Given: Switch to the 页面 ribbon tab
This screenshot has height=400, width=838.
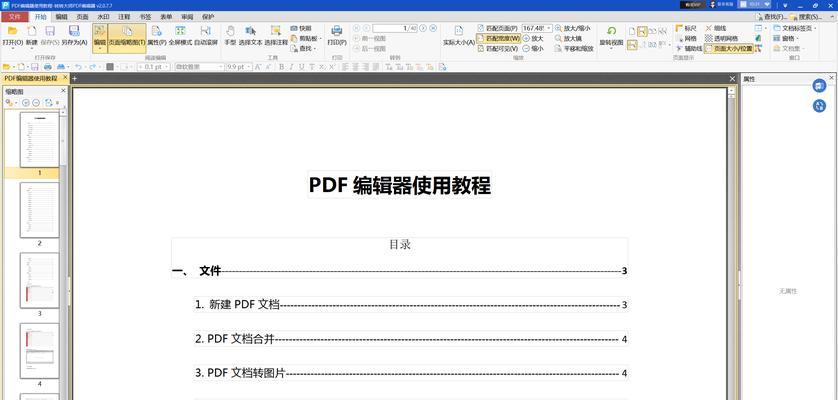Looking at the screenshot, I should pyautogui.click(x=82, y=17).
